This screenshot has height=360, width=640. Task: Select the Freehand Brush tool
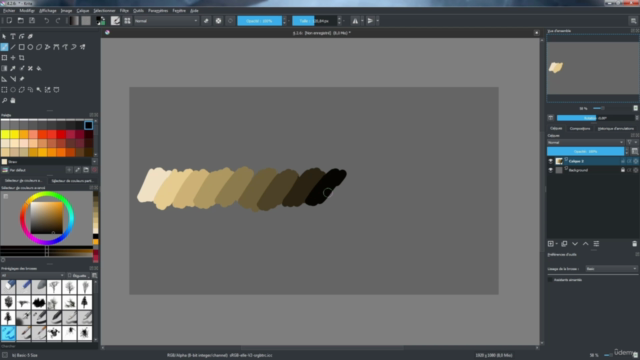click(x=4, y=47)
